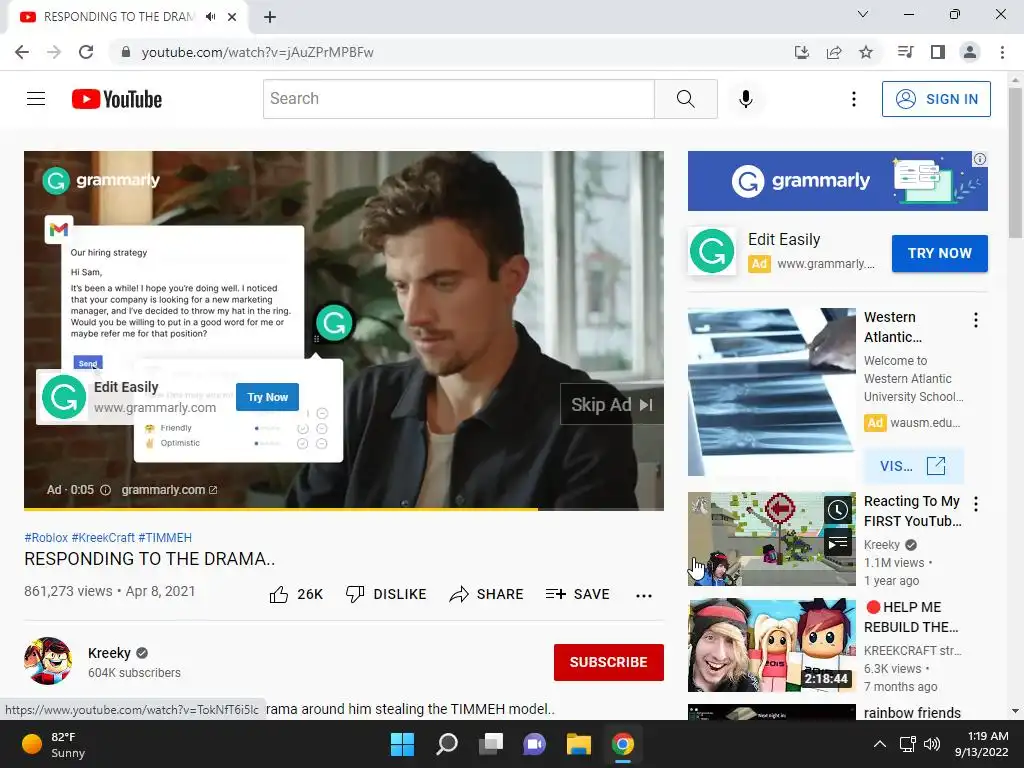The height and width of the screenshot is (768, 1024).
Task: Open the ad info icon on the grammarly banner
Action: pyautogui.click(x=980, y=159)
